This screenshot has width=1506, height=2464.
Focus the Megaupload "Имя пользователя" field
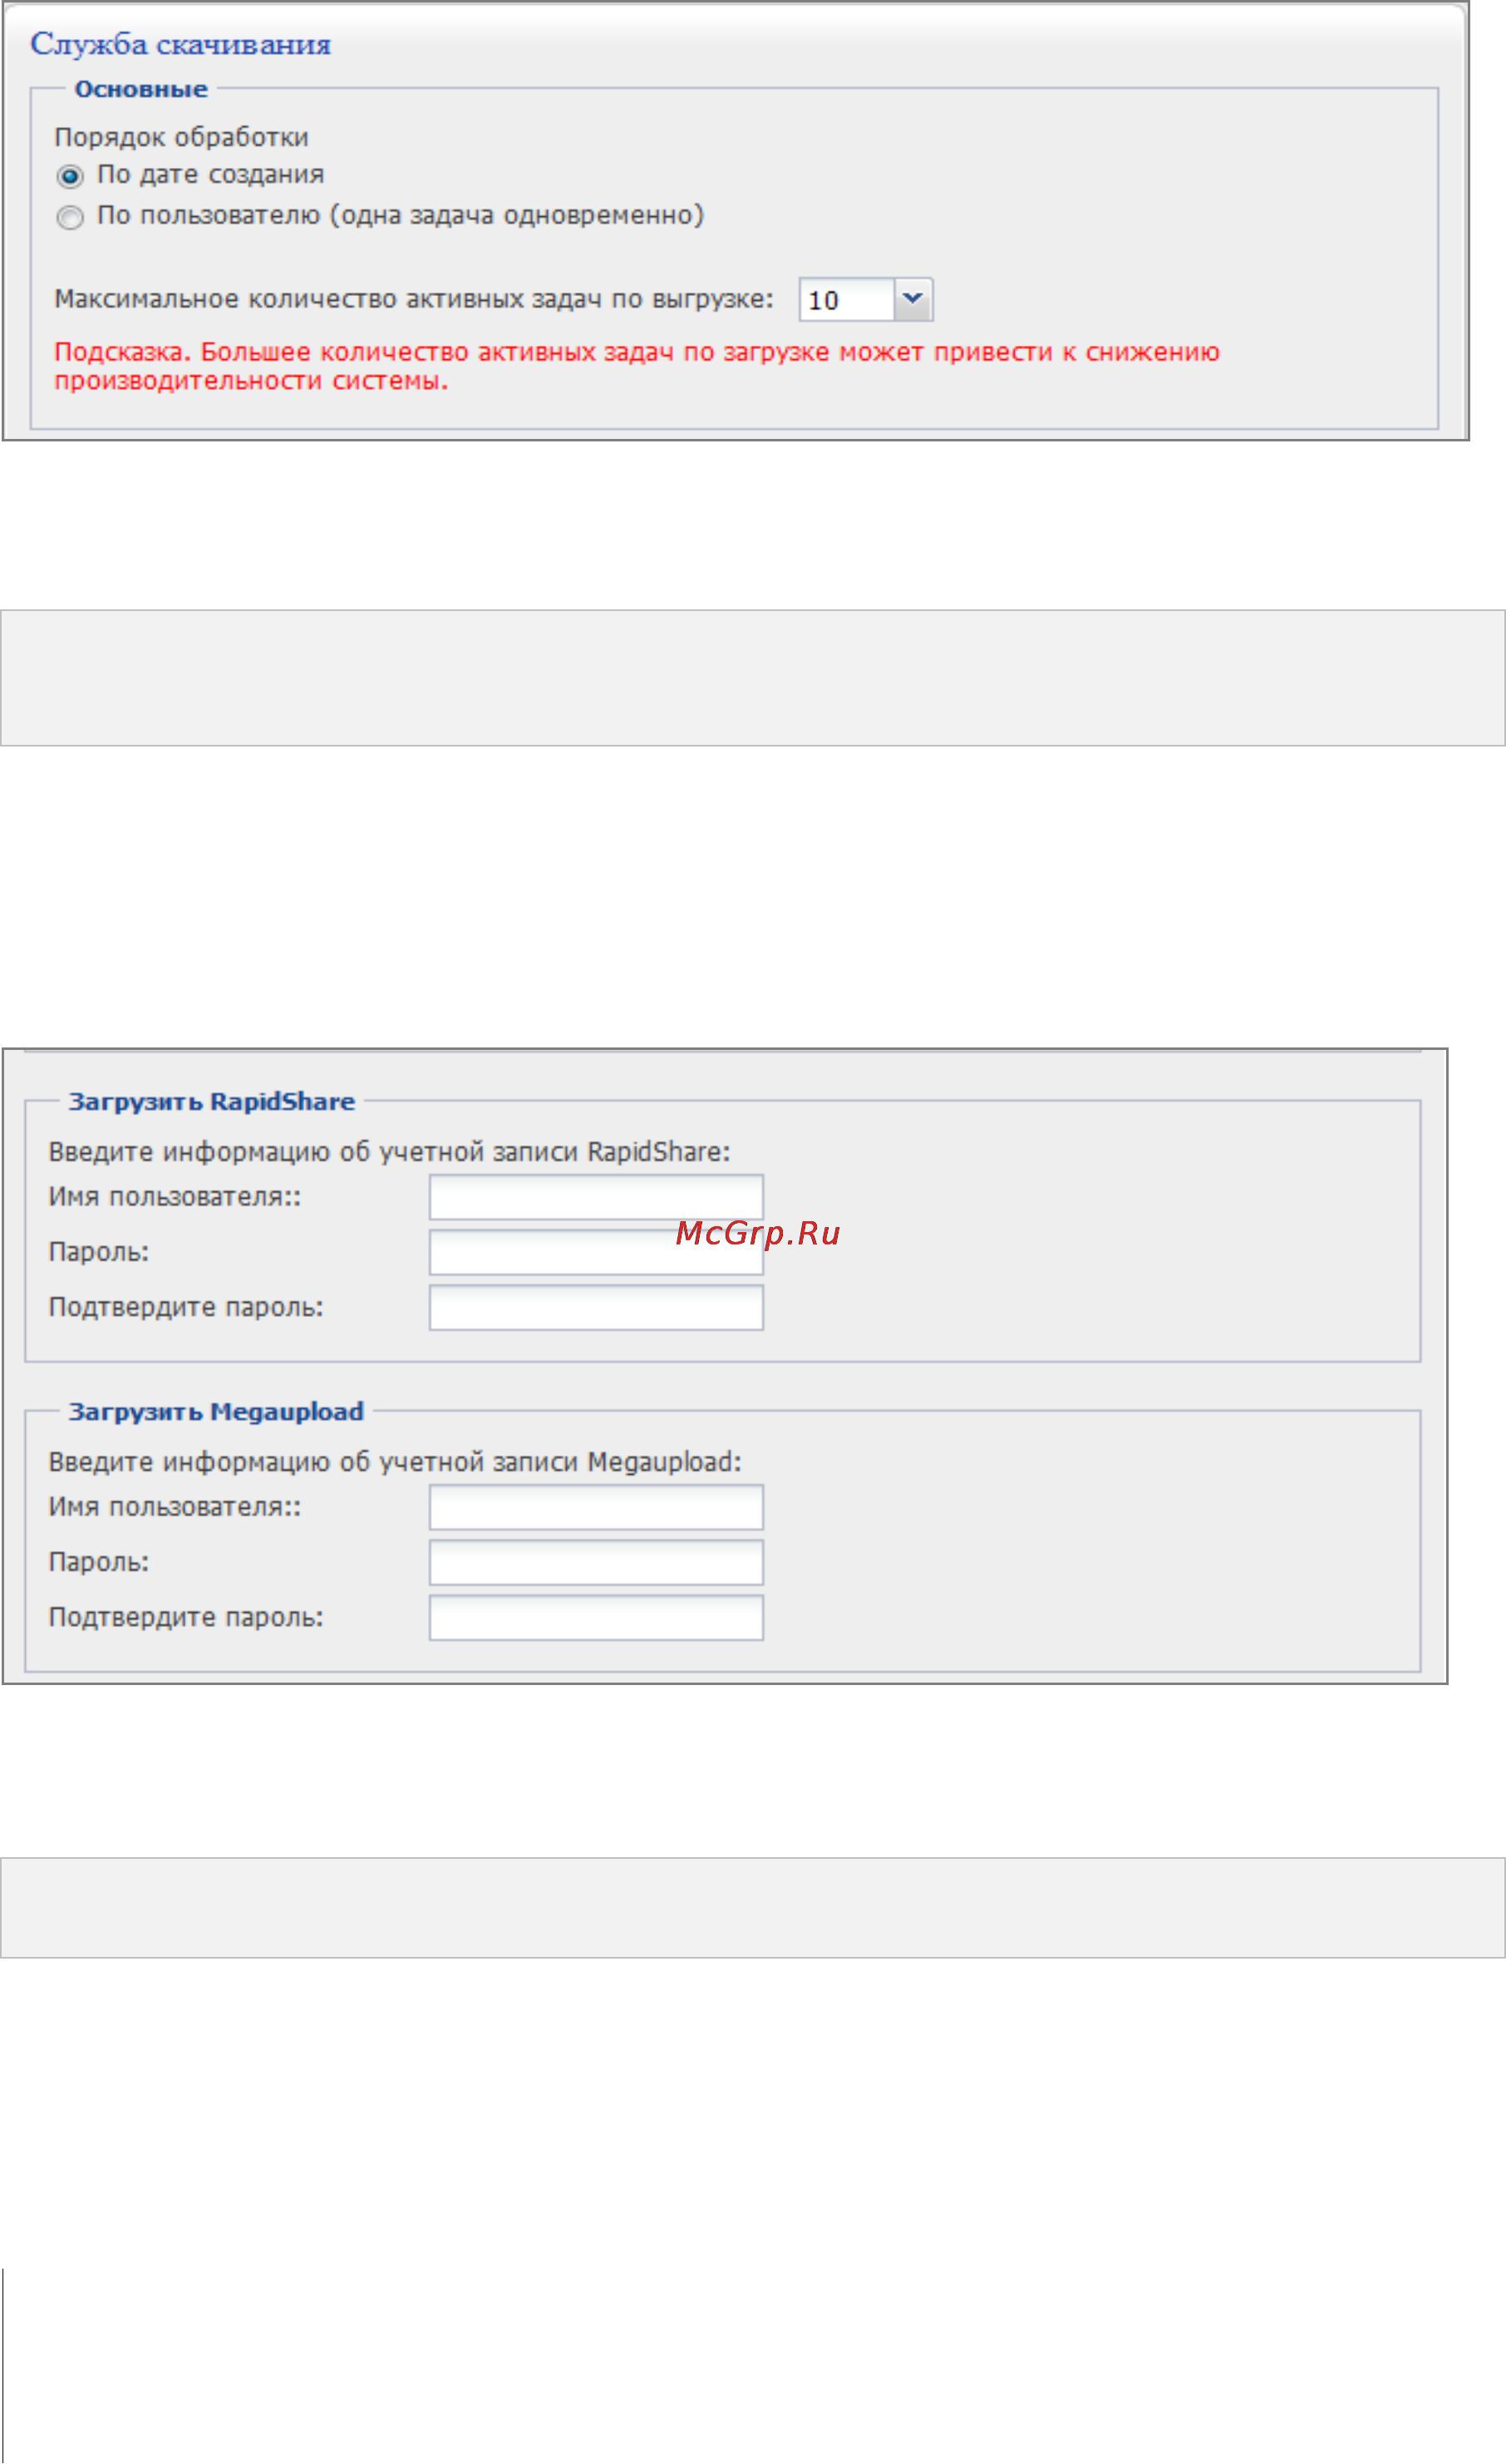pos(596,1507)
